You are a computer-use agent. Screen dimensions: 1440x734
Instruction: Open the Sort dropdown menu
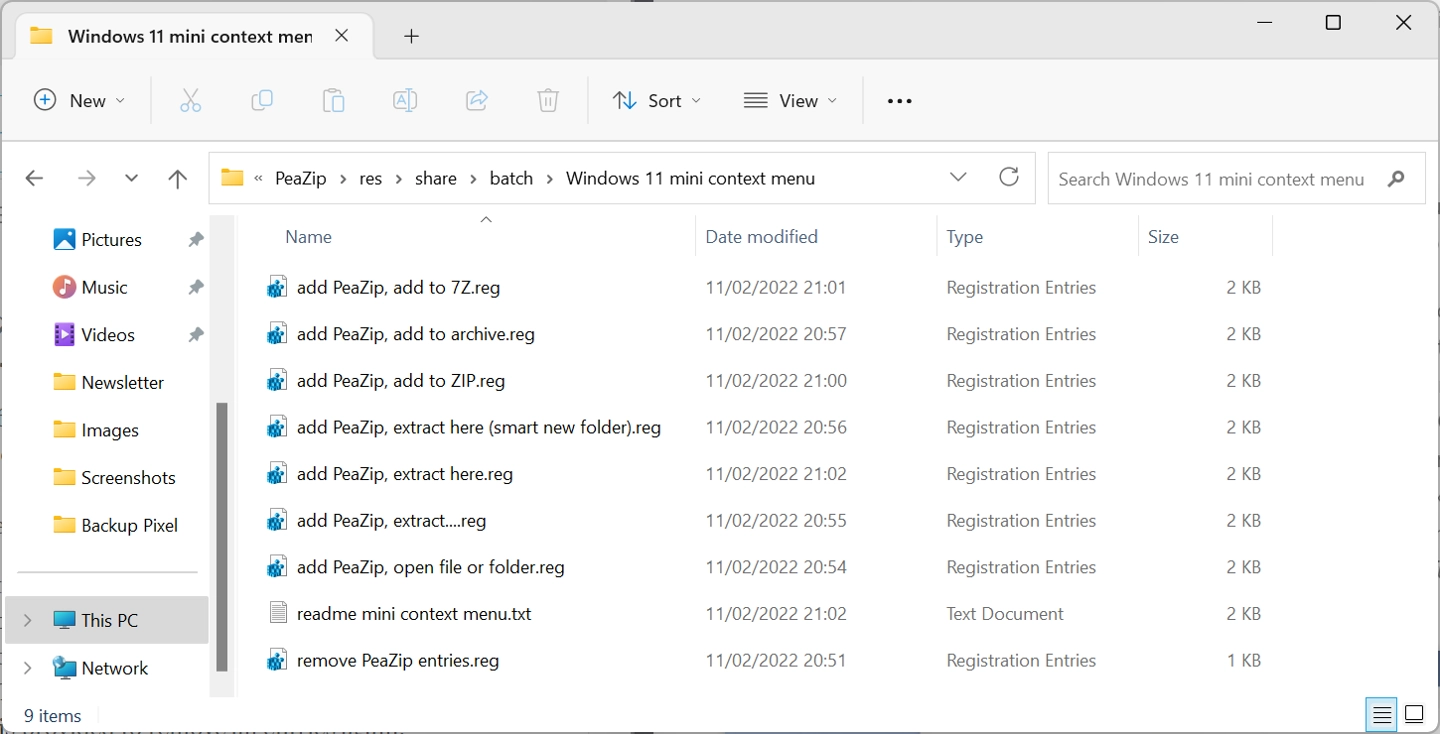coord(656,100)
